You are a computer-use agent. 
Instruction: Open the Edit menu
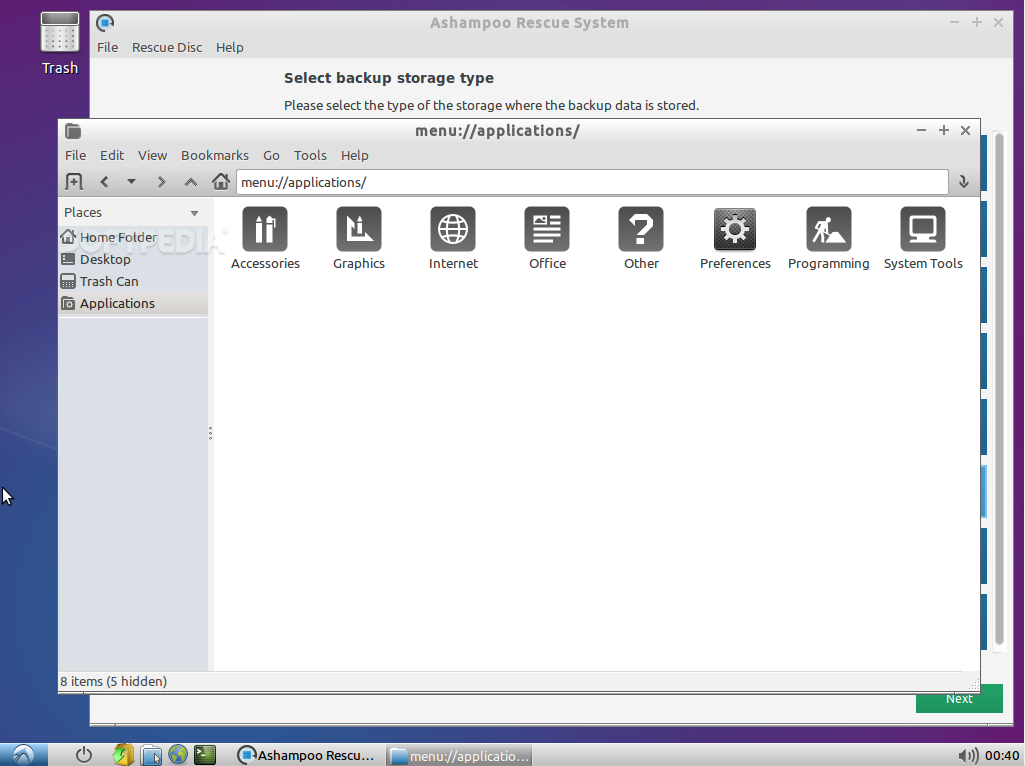[x=112, y=156]
